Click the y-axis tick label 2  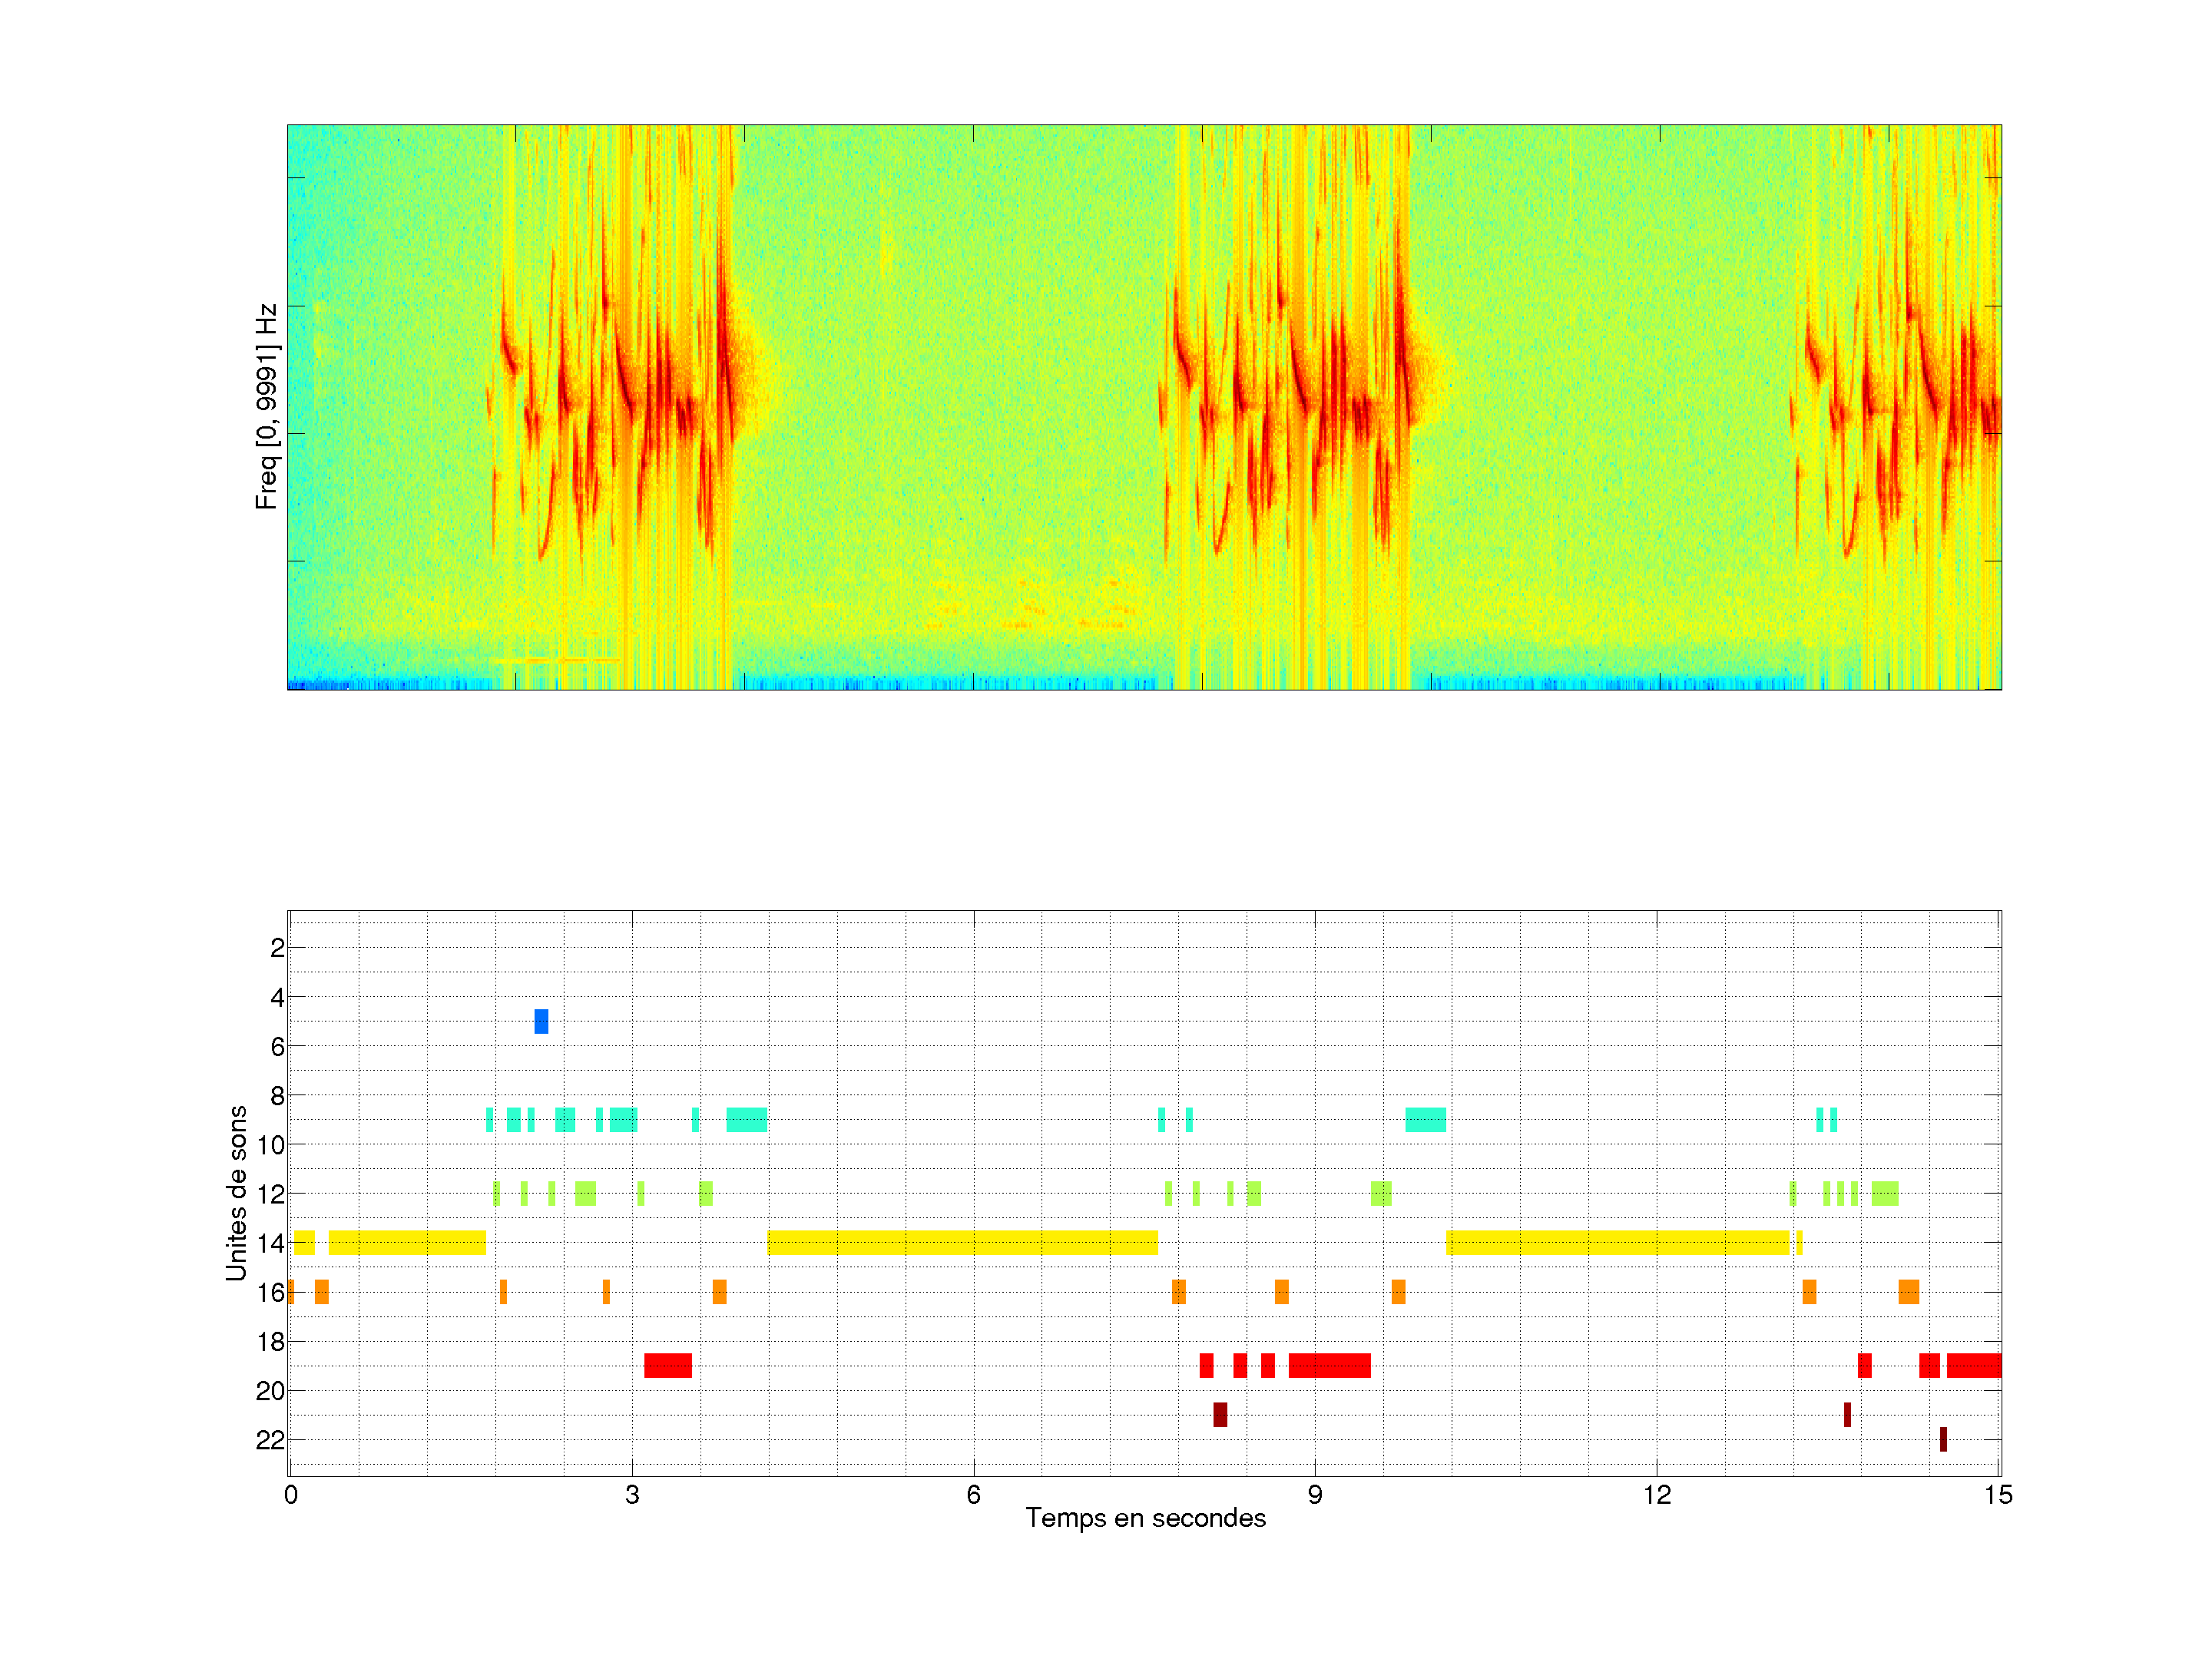click(x=277, y=948)
